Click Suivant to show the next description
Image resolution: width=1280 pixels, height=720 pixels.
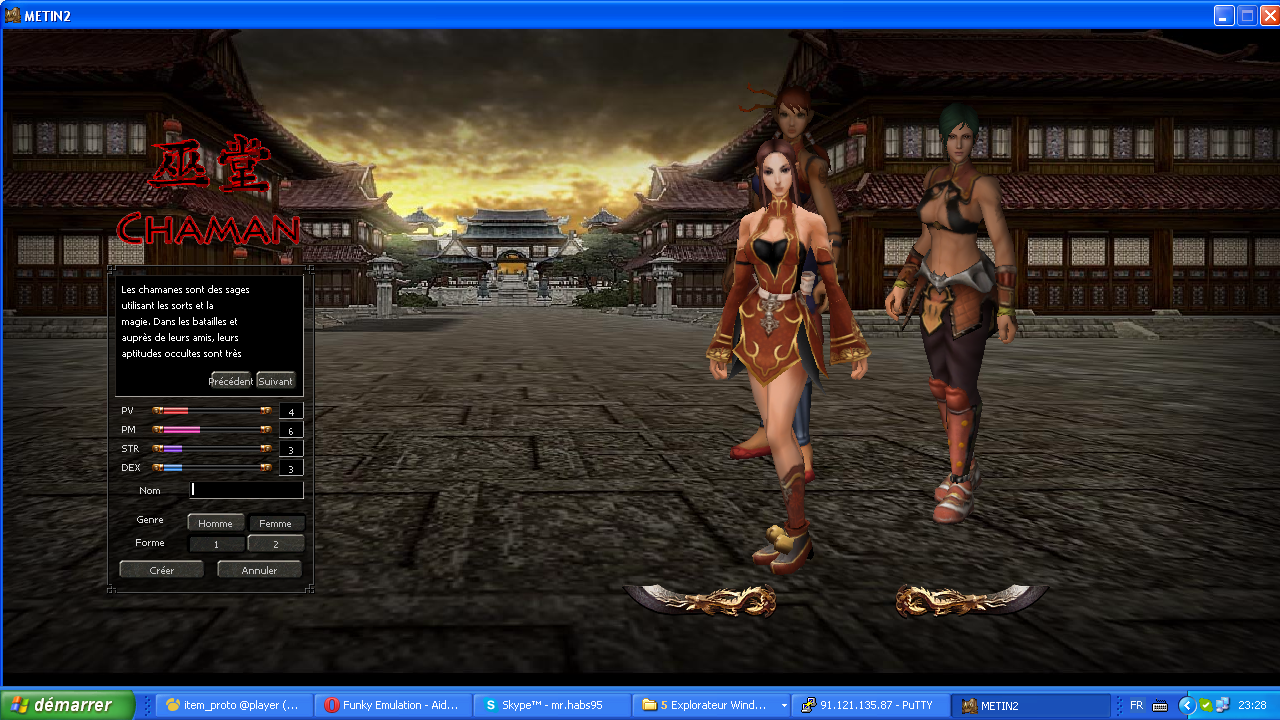click(276, 381)
